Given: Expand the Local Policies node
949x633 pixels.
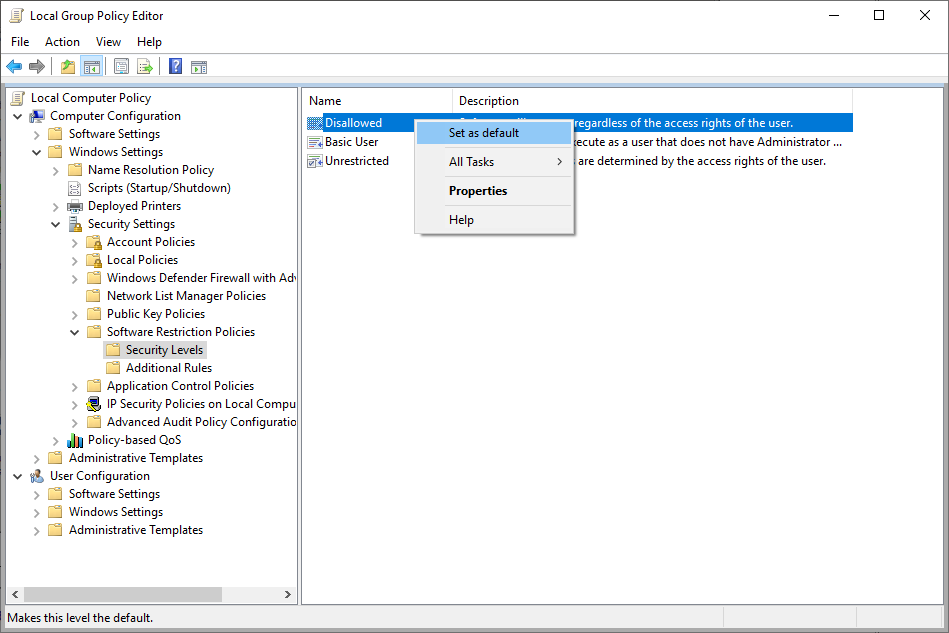Looking at the screenshot, I should [x=74, y=261].
